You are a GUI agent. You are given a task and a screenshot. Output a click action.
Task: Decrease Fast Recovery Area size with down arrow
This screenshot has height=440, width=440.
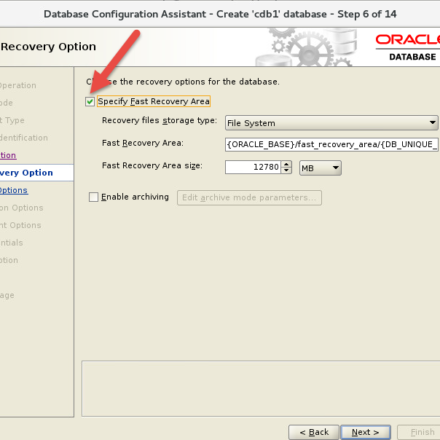pyautogui.click(x=286, y=170)
